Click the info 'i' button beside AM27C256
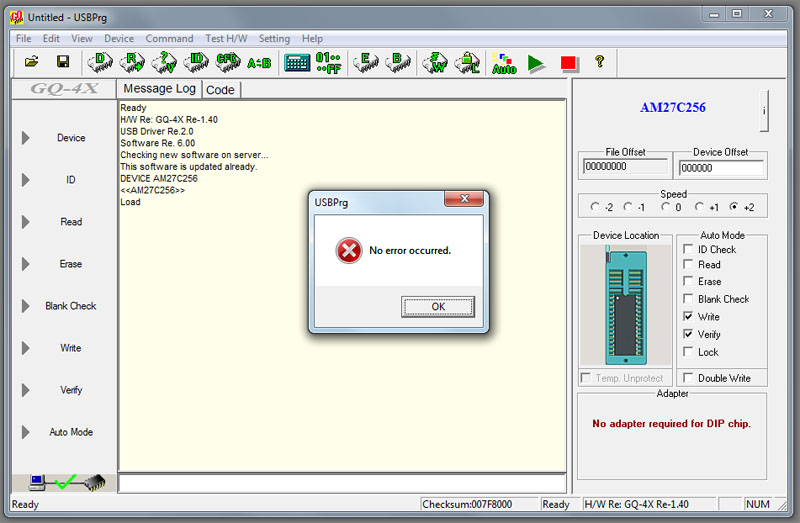This screenshot has height=523, width=800. point(764,111)
